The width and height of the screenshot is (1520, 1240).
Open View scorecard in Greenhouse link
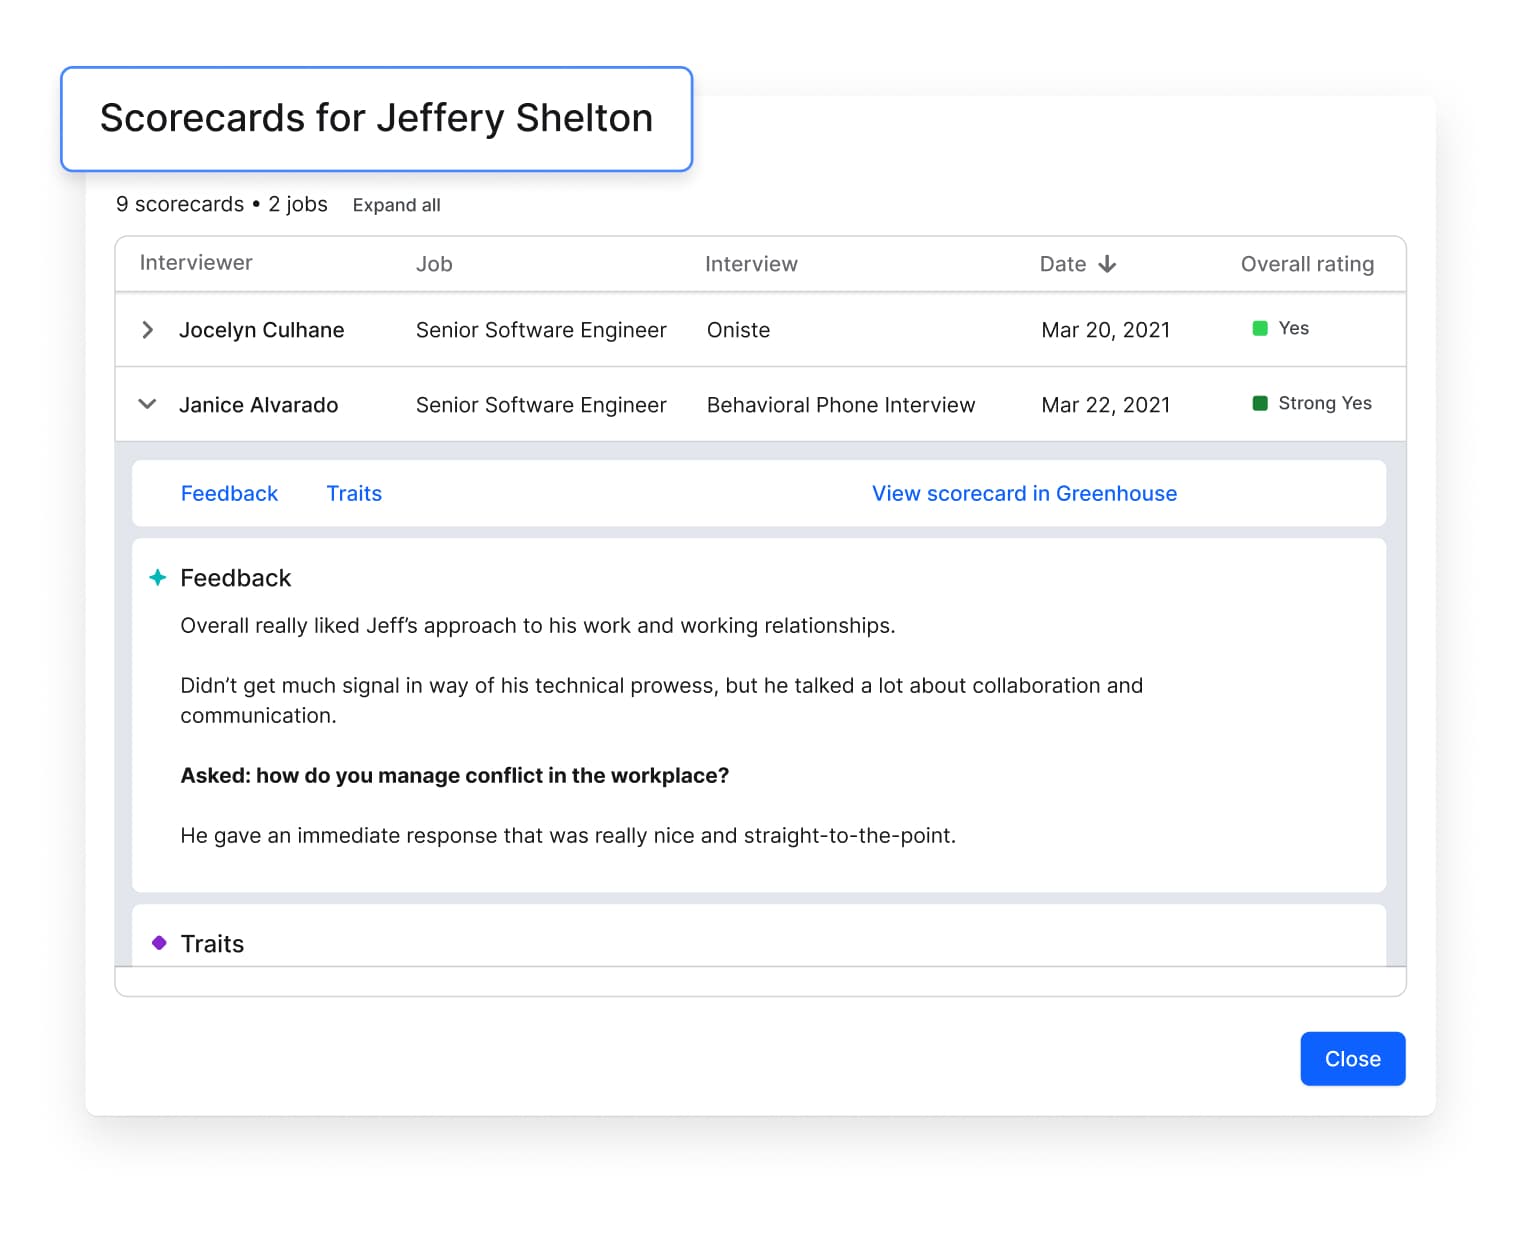point(1024,493)
